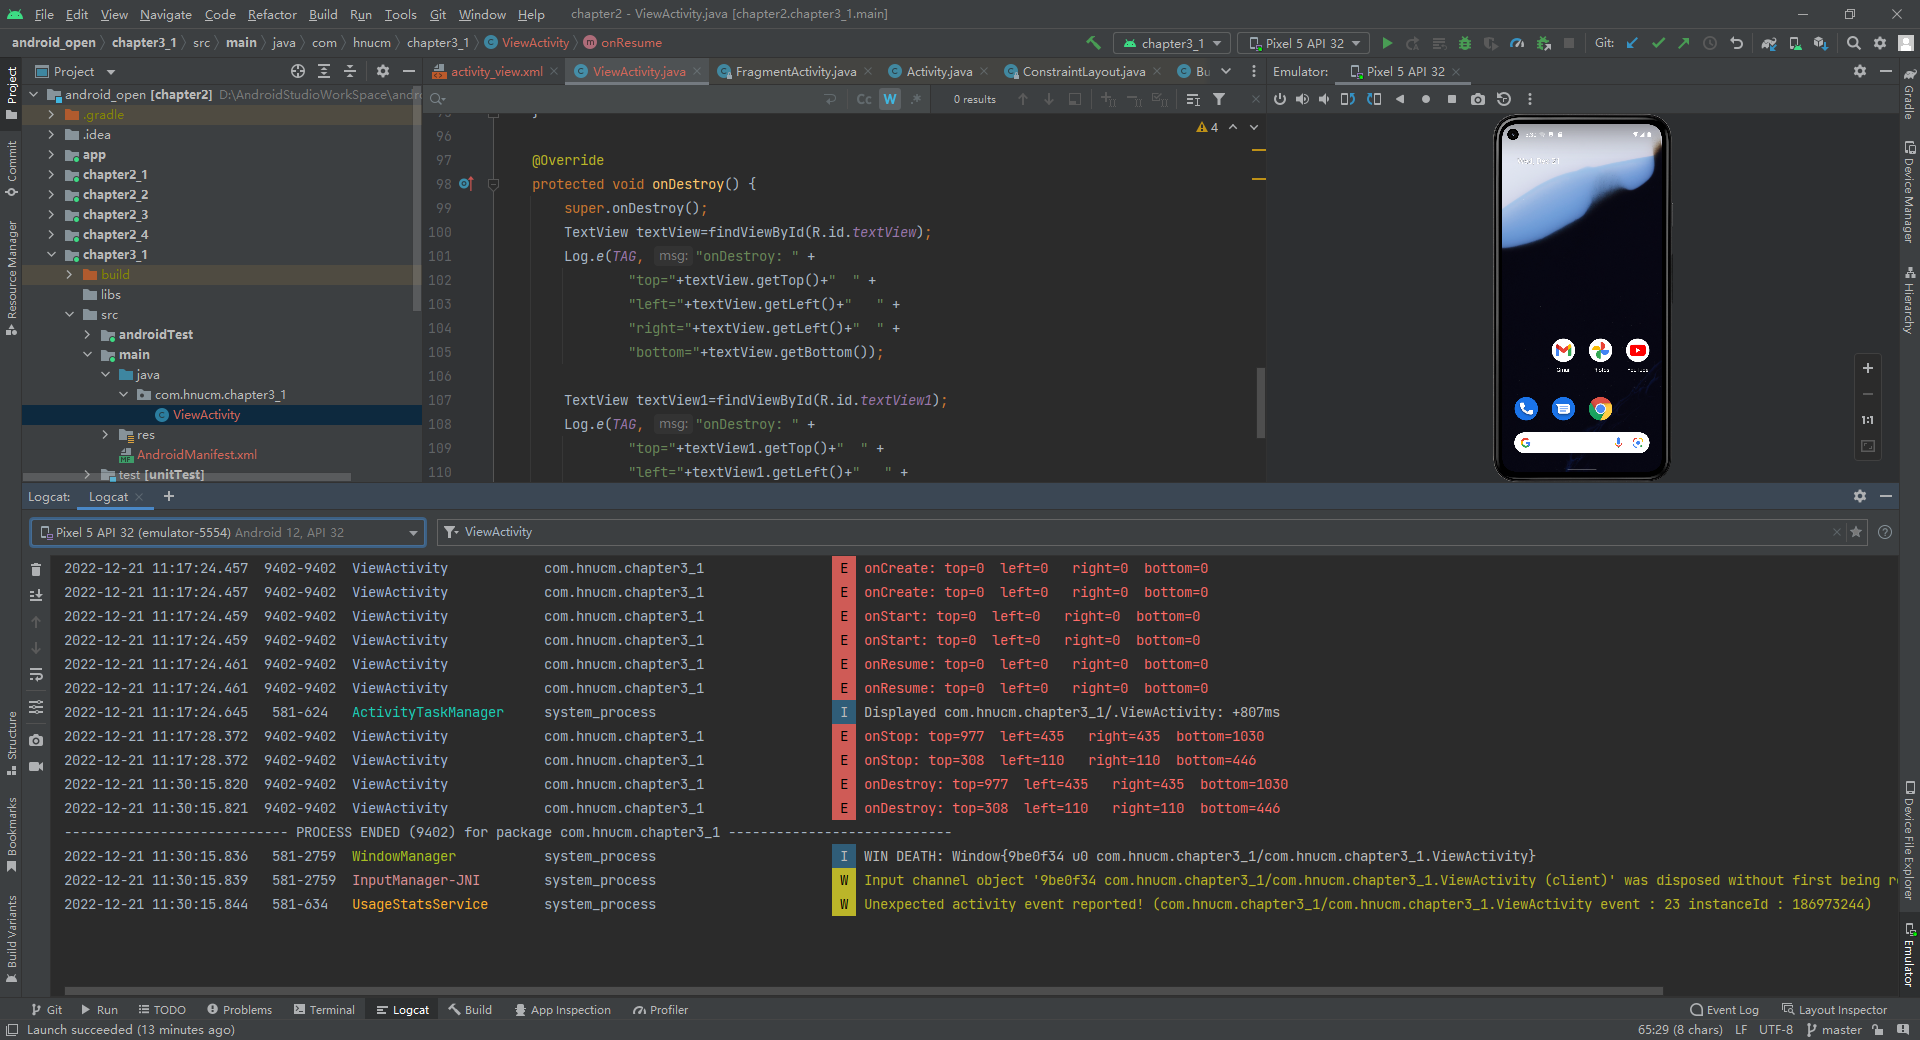Open App Inspection tool window
Image resolution: width=1920 pixels, height=1040 pixels.
(562, 1010)
